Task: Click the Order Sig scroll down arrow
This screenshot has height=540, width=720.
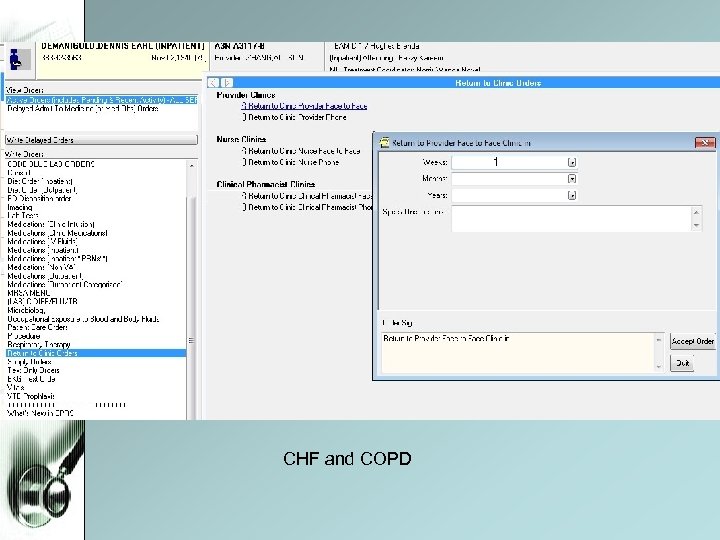Action: tap(659, 366)
